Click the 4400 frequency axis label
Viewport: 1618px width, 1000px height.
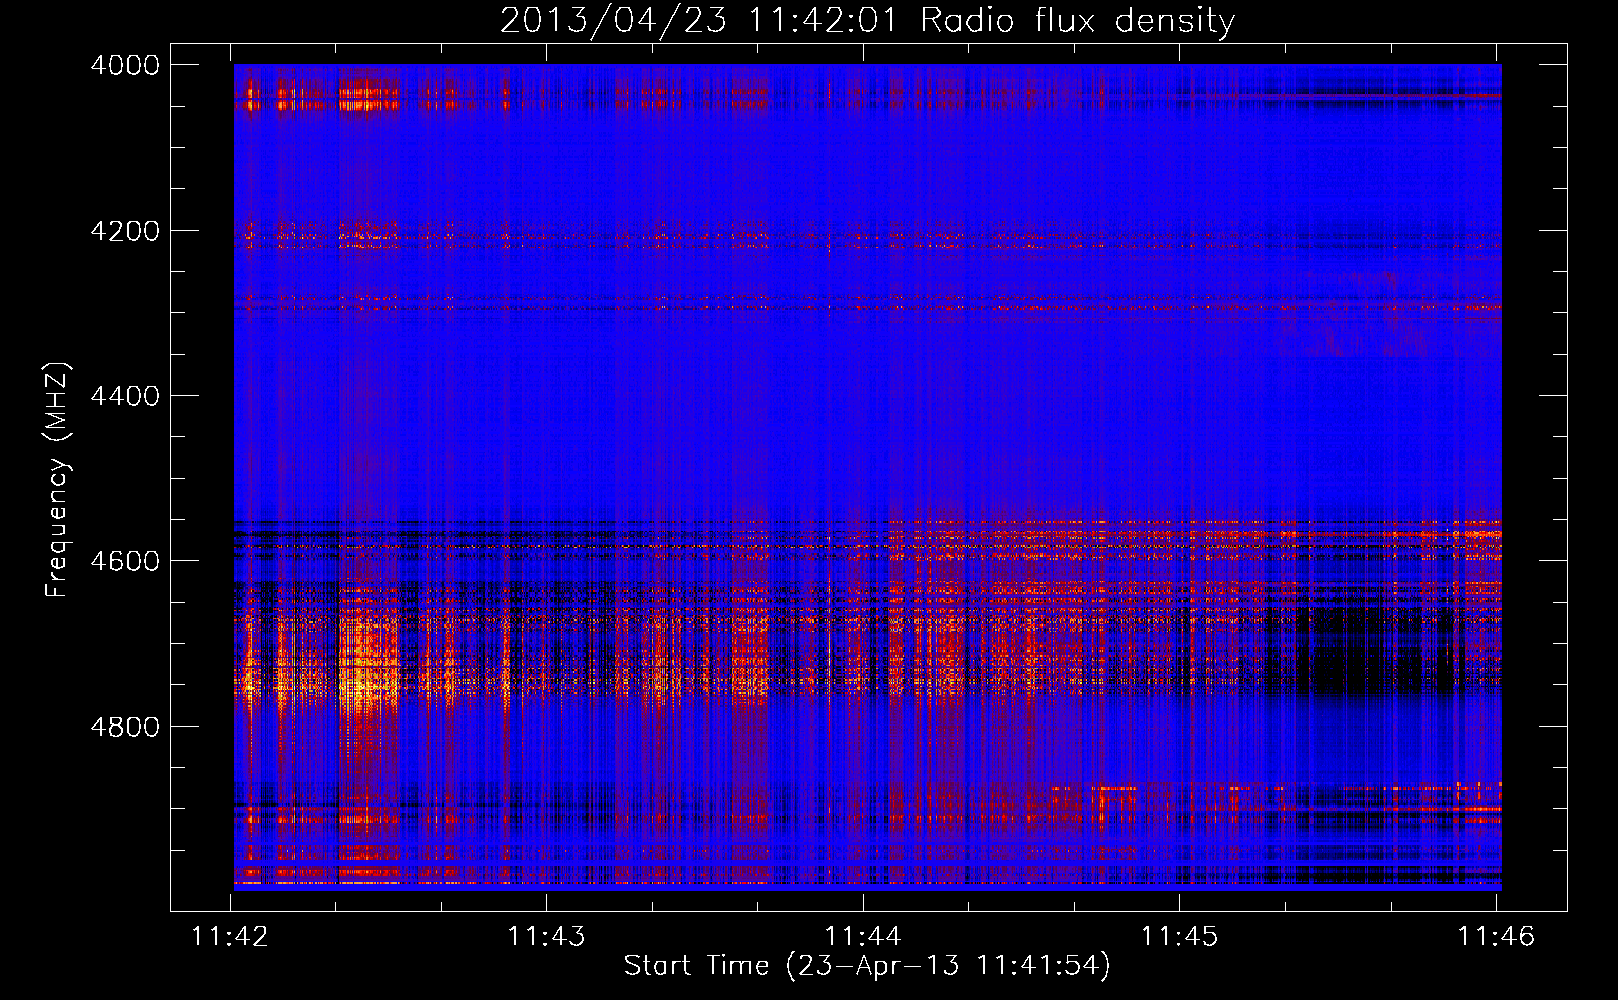125,396
